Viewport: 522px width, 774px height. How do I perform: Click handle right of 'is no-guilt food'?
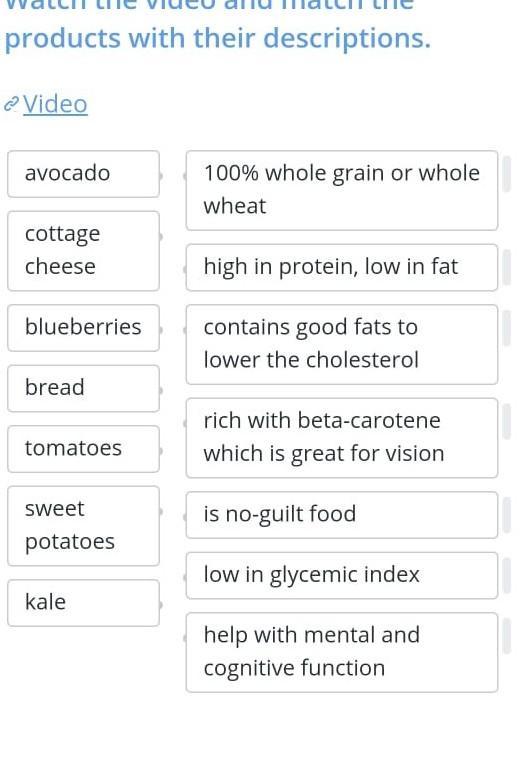507,515
